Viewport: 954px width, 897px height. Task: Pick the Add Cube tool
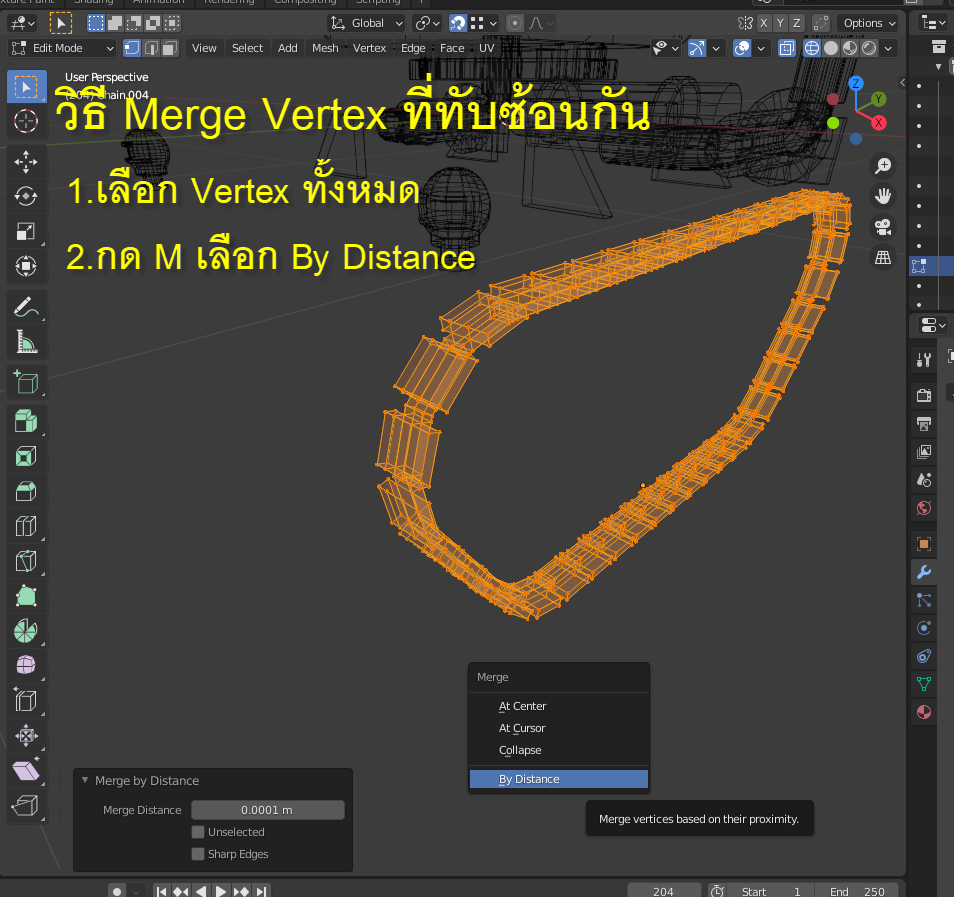[26, 382]
